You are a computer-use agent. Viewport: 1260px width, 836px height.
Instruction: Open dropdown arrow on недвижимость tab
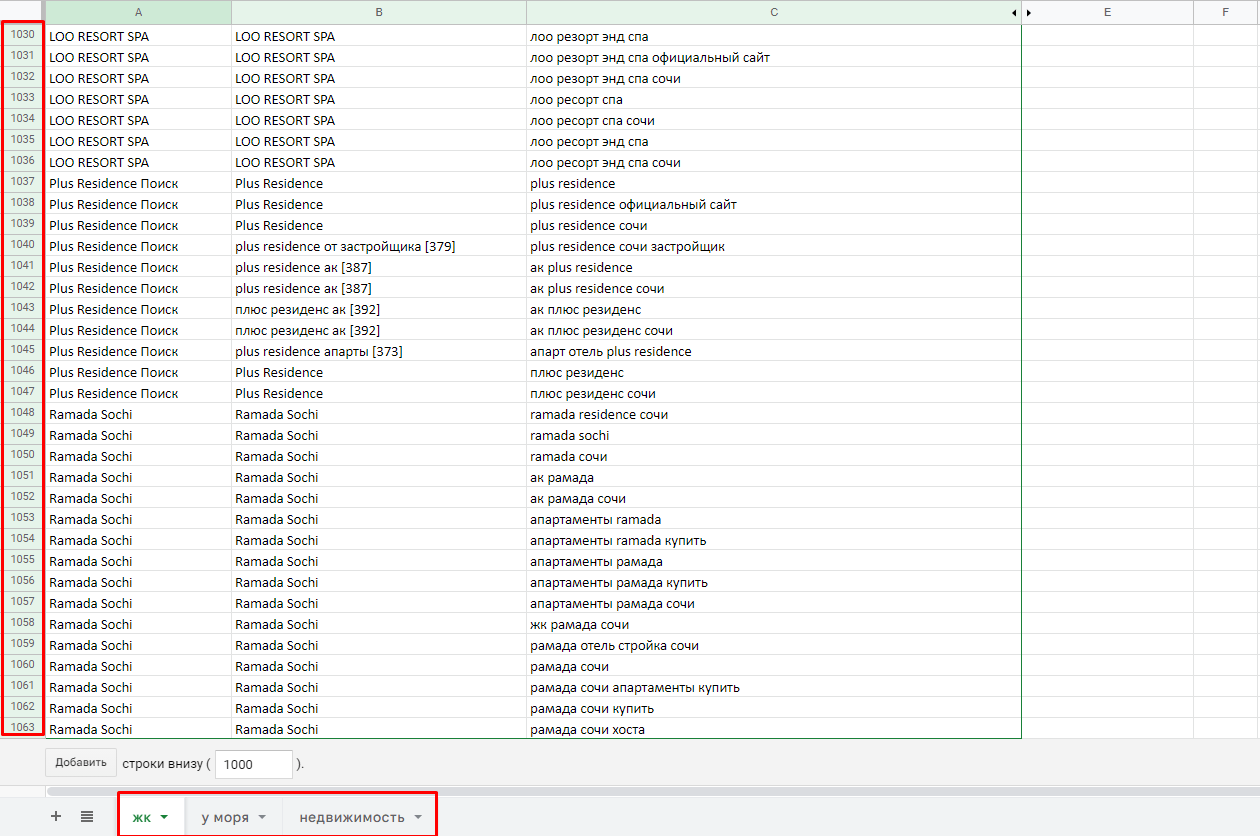click(418, 817)
